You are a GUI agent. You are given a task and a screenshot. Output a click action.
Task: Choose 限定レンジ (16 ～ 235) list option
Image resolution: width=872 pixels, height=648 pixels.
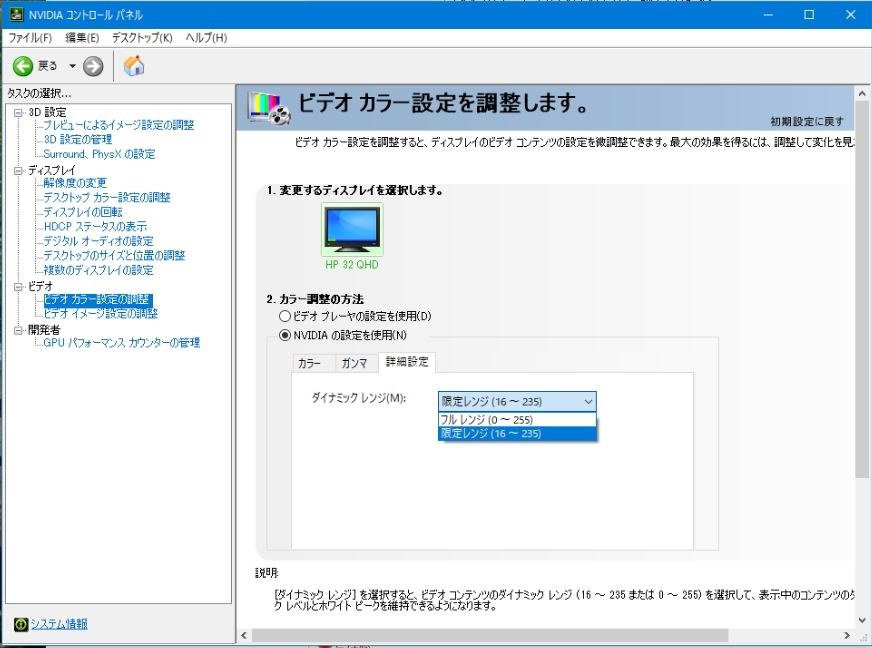(x=517, y=433)
